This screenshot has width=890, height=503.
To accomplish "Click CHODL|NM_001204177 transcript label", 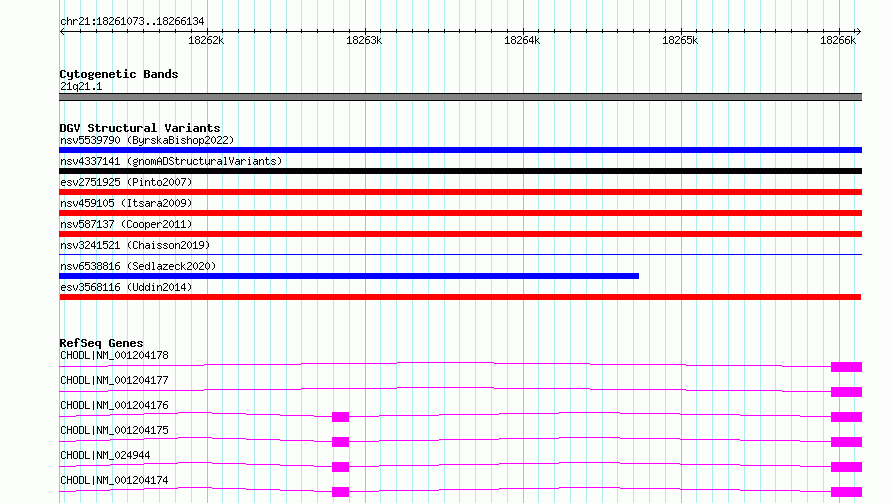I will pyautogui.click(x=114, y=380).
